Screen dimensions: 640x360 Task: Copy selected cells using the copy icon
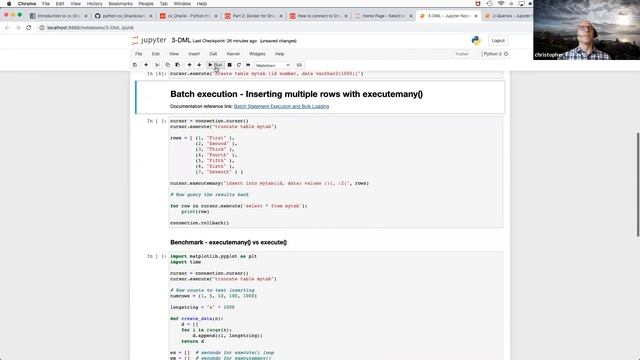coord(167,65)
